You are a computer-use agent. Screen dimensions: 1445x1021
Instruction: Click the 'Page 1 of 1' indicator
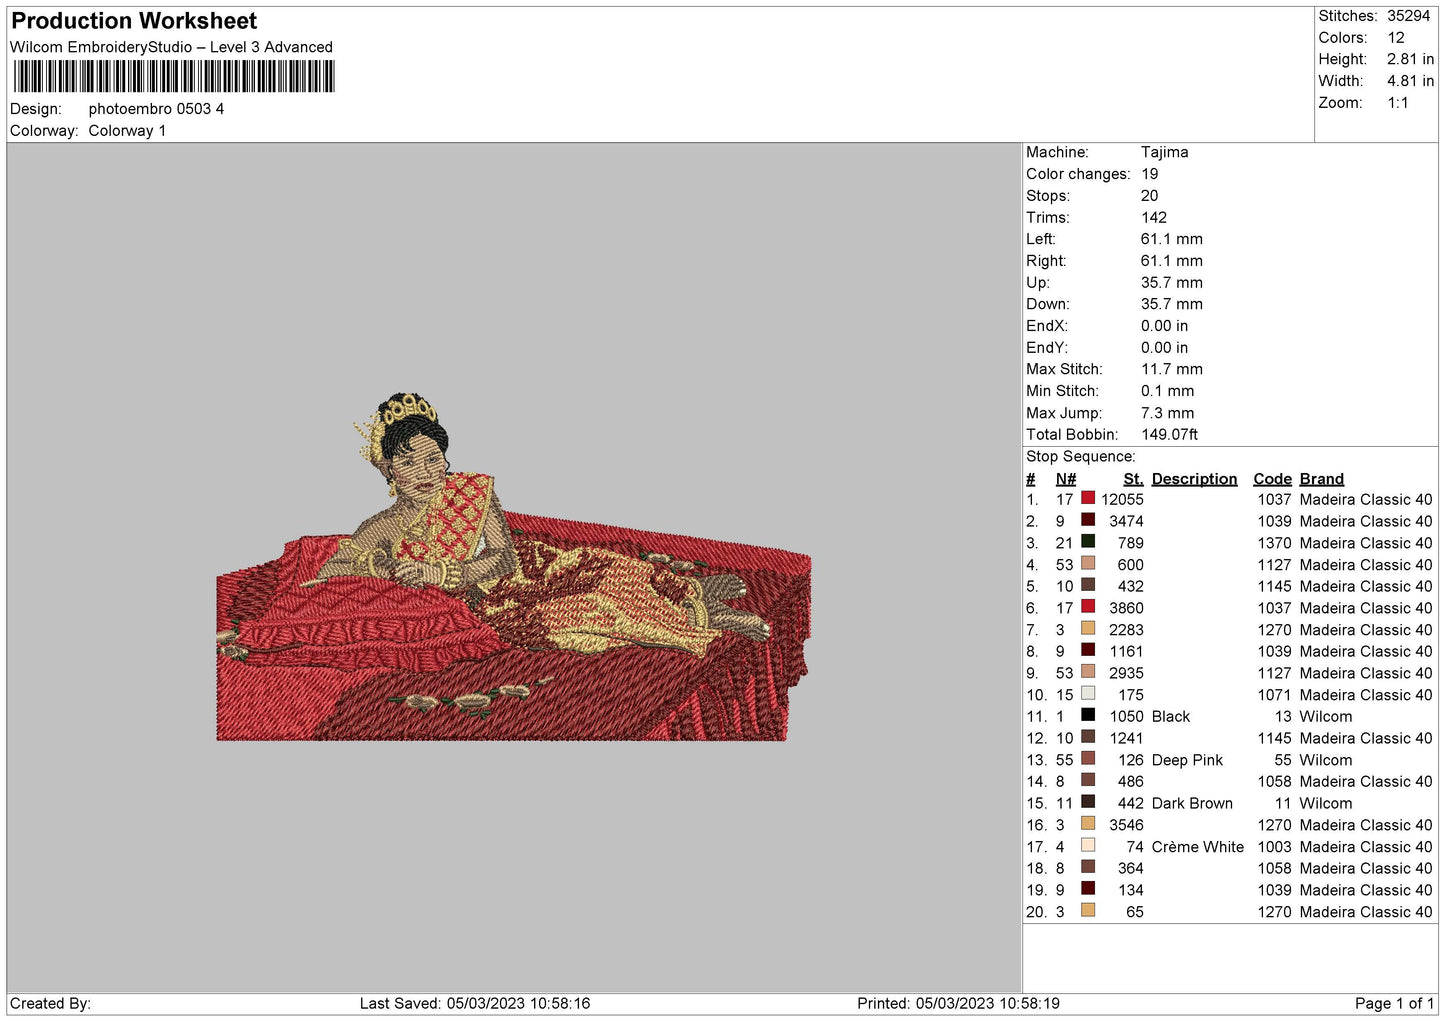[x=1394, y=1004]
